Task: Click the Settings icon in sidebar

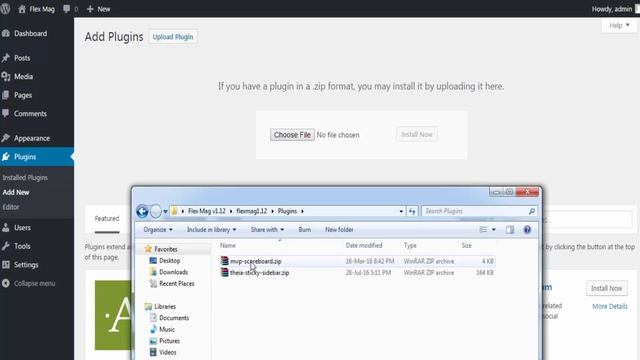Action: [6, 264]
